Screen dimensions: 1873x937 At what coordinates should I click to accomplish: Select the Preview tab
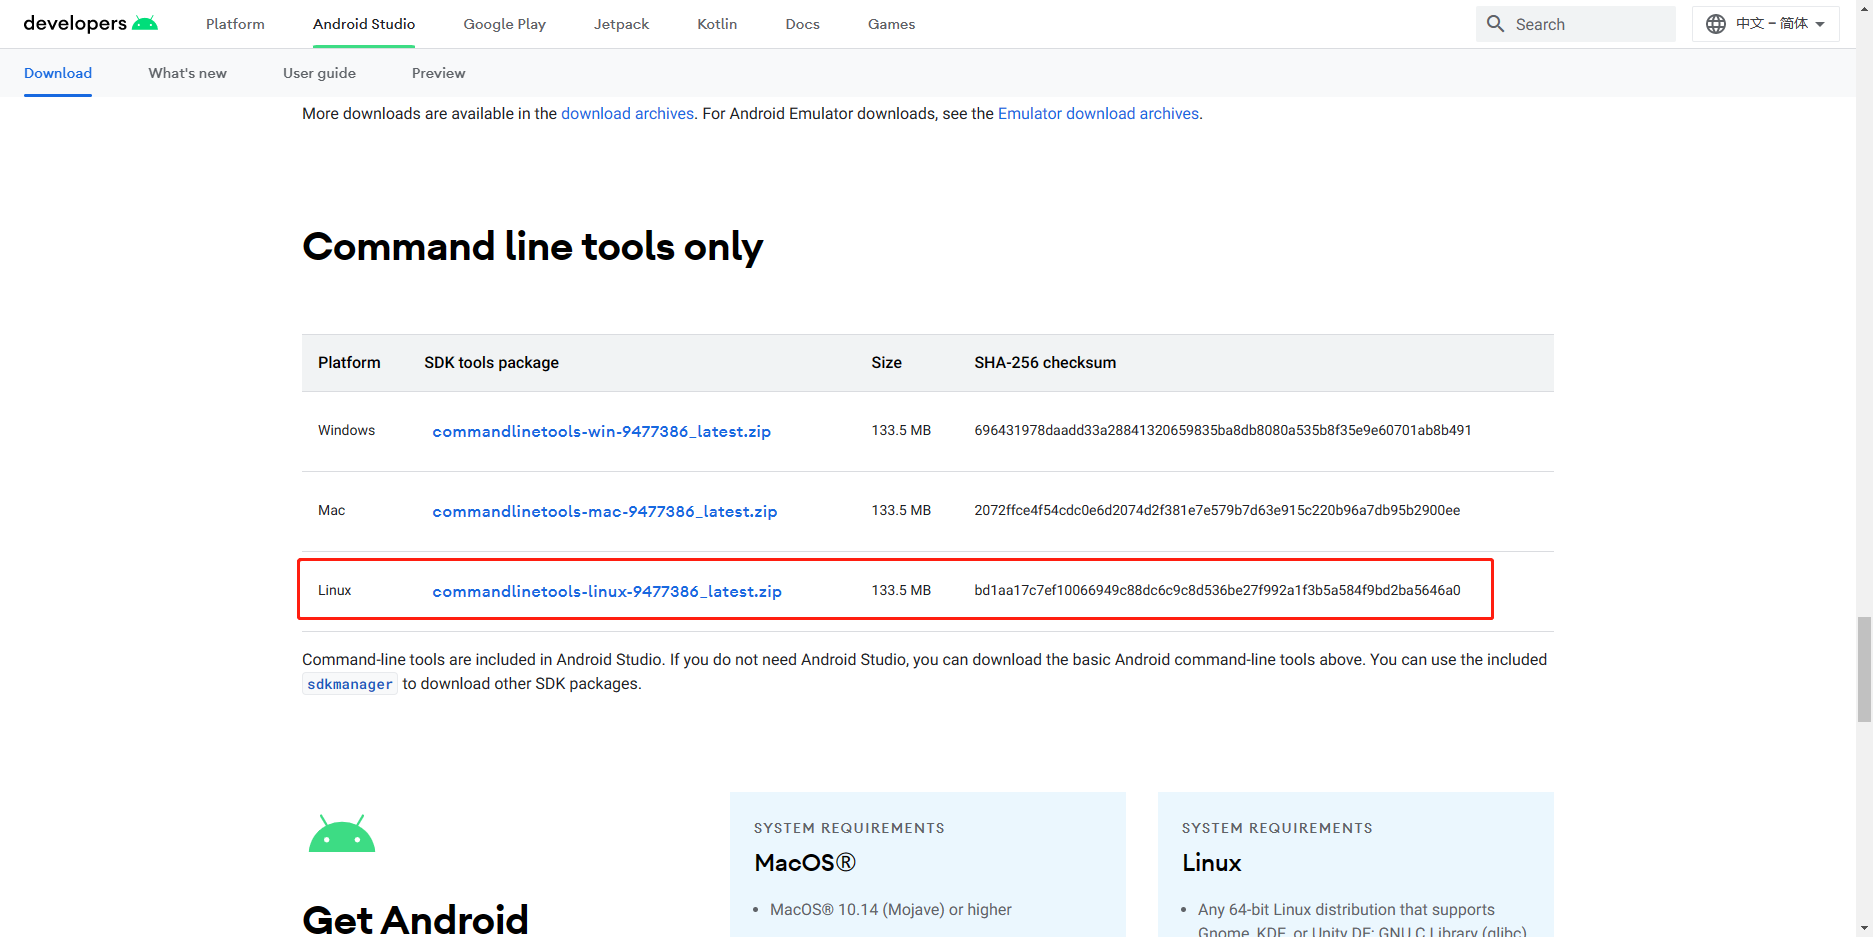[438, 73]
